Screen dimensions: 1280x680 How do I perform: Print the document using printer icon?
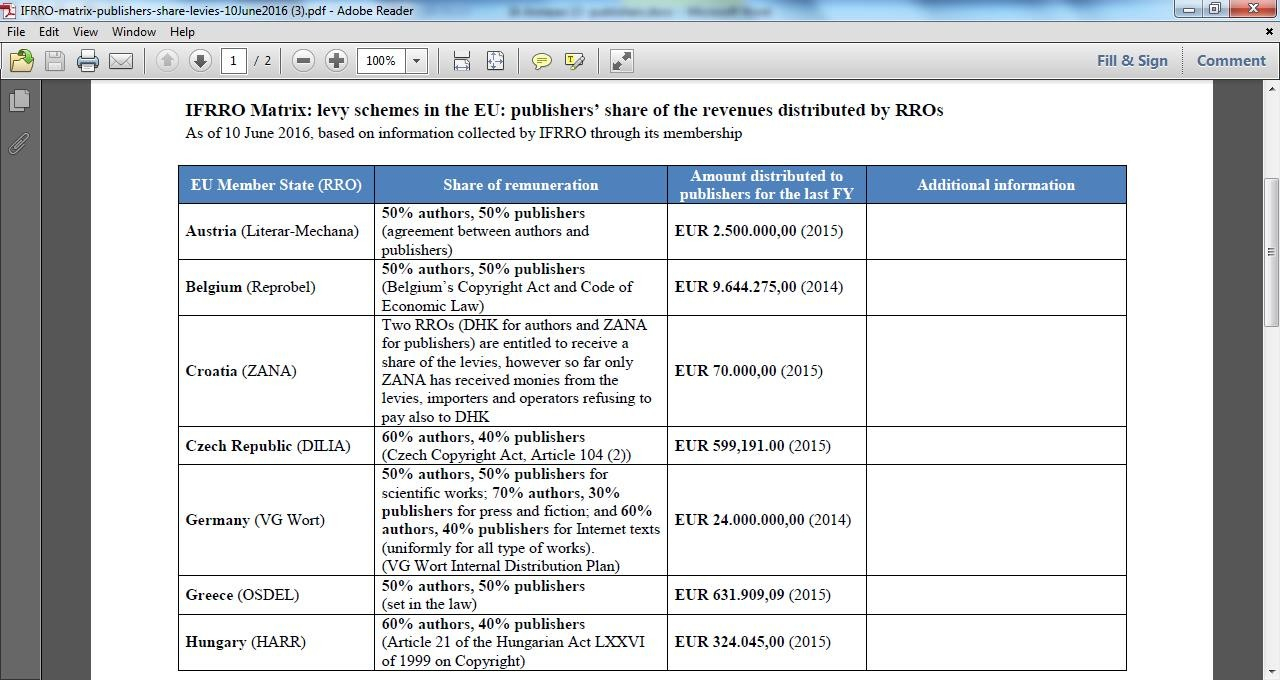(x=88, y=61)
